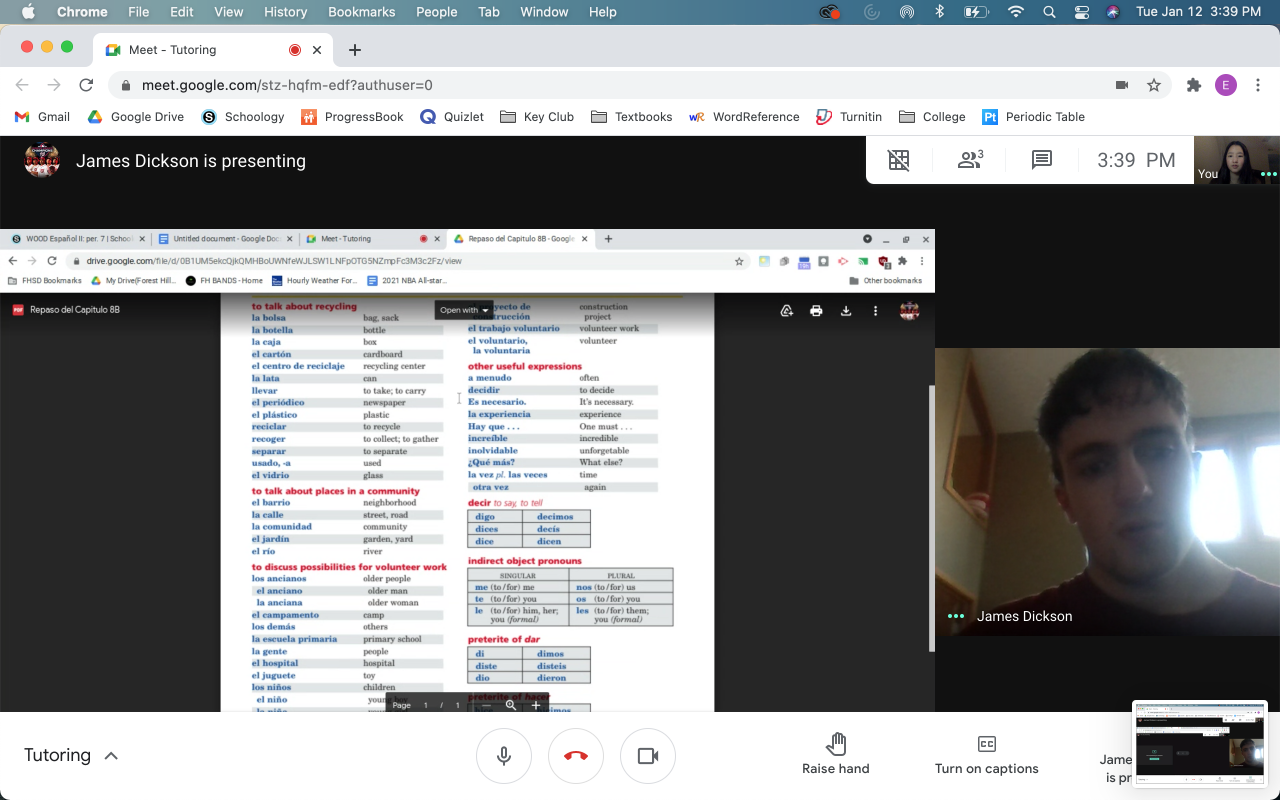Click the presenter's WOOD Español II tab
Image resolution: width=1280 pixels, height=800 pixels.
click(78, 239)
